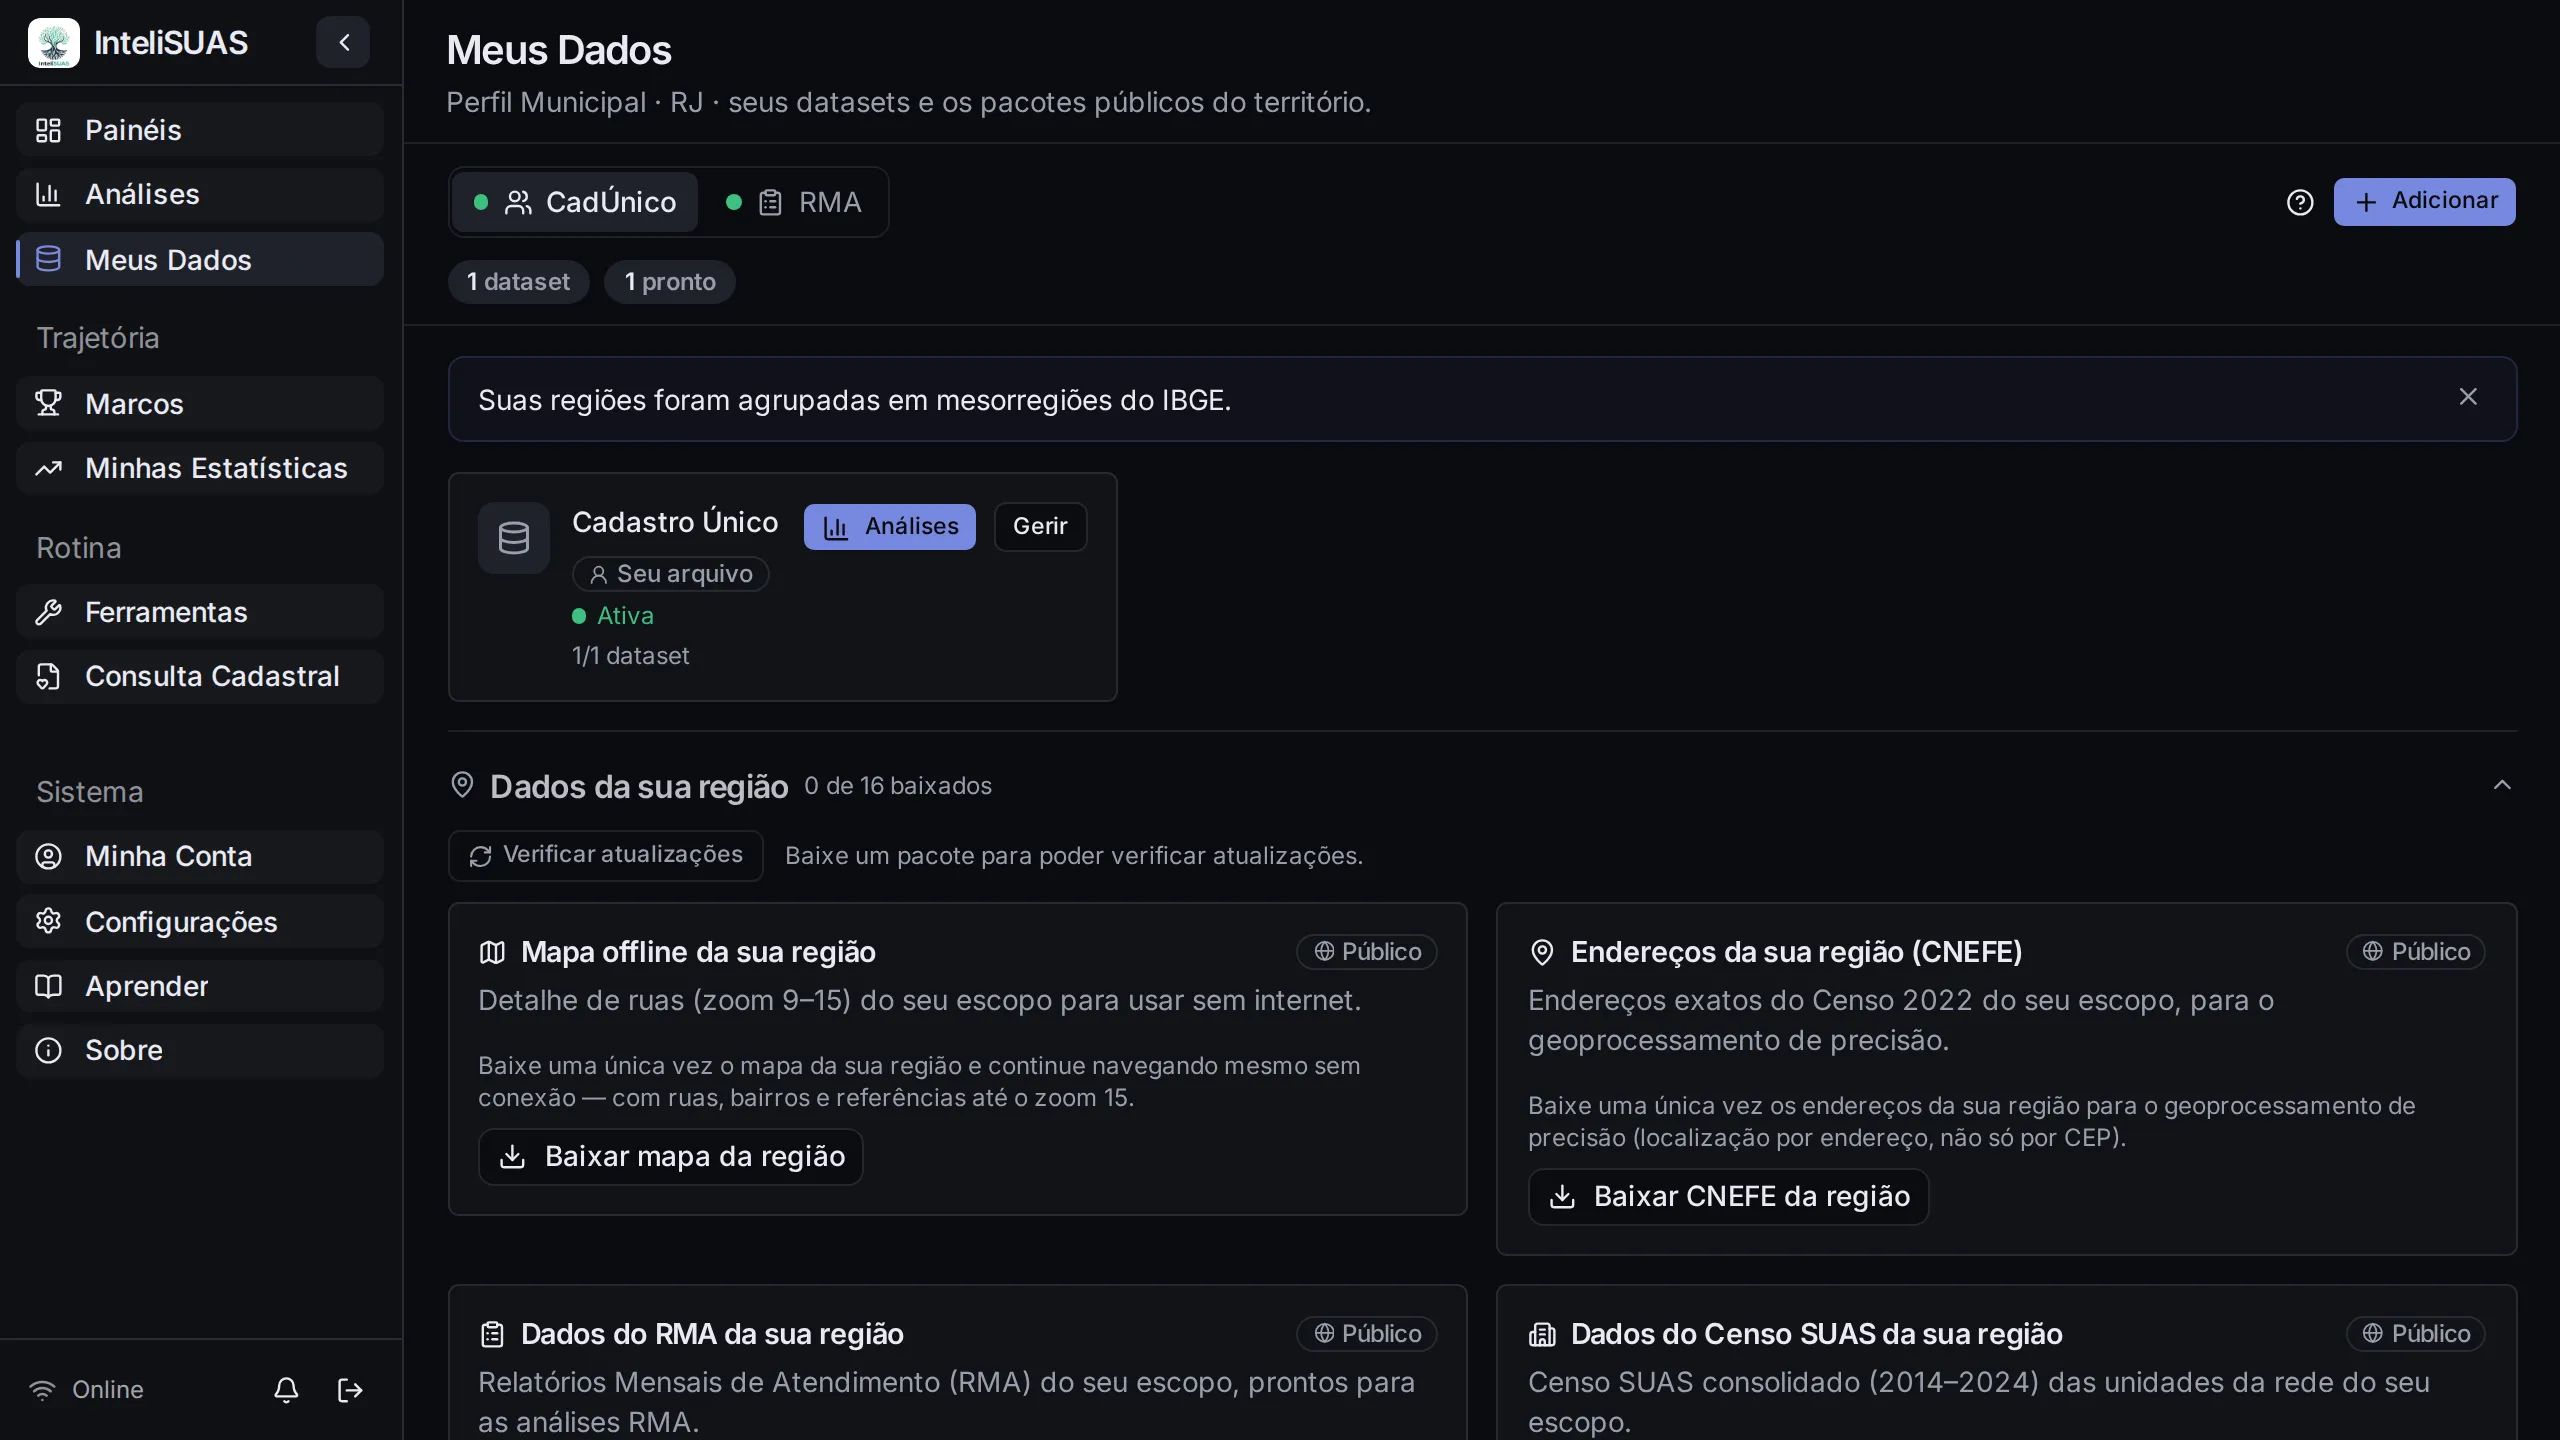Image resolution: width=2560 pixels, height=1440 pixels.
Task: Collapse the sidebar with the chevron button
Action: click(x=343, y=42)
